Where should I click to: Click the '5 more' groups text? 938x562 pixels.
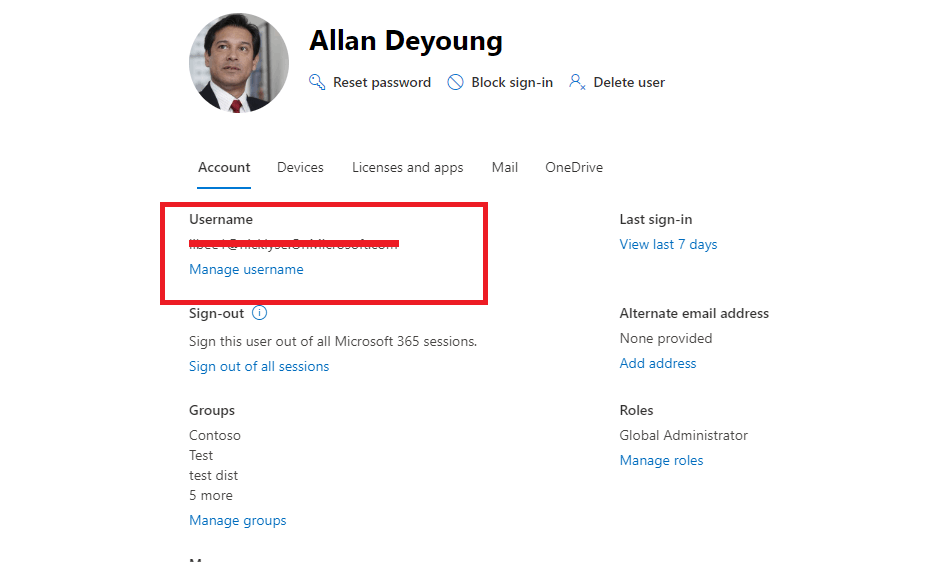[x=211, y=496]
